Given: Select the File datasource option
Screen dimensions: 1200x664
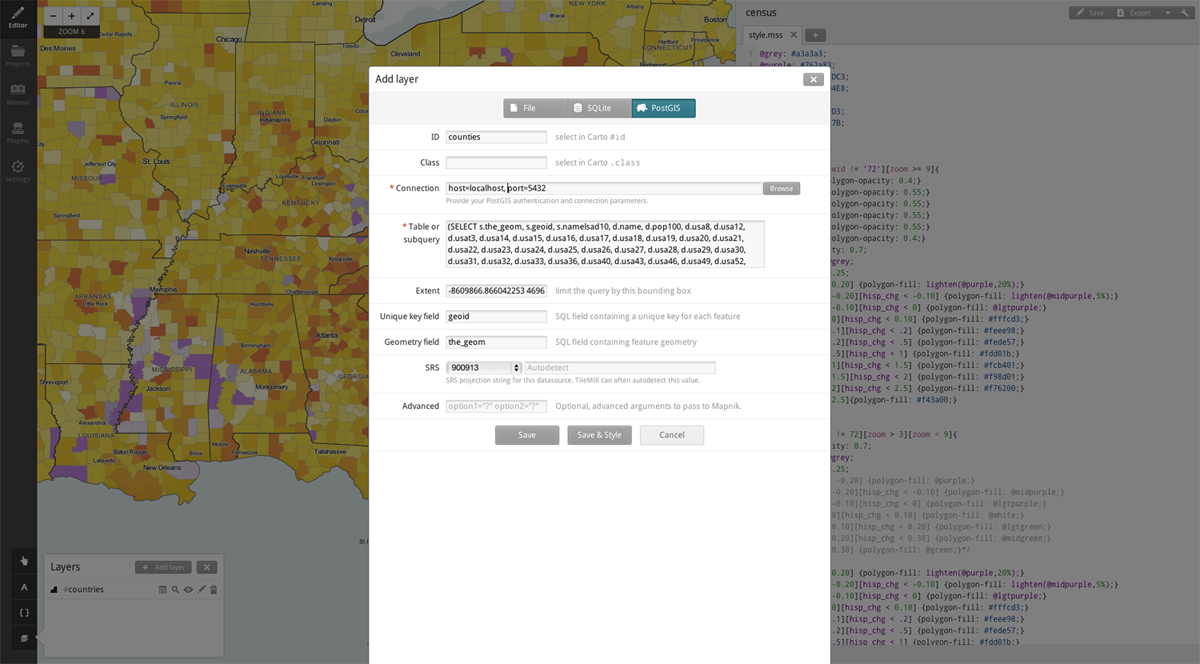Looking at the screenshot, I should coord(535,108).
